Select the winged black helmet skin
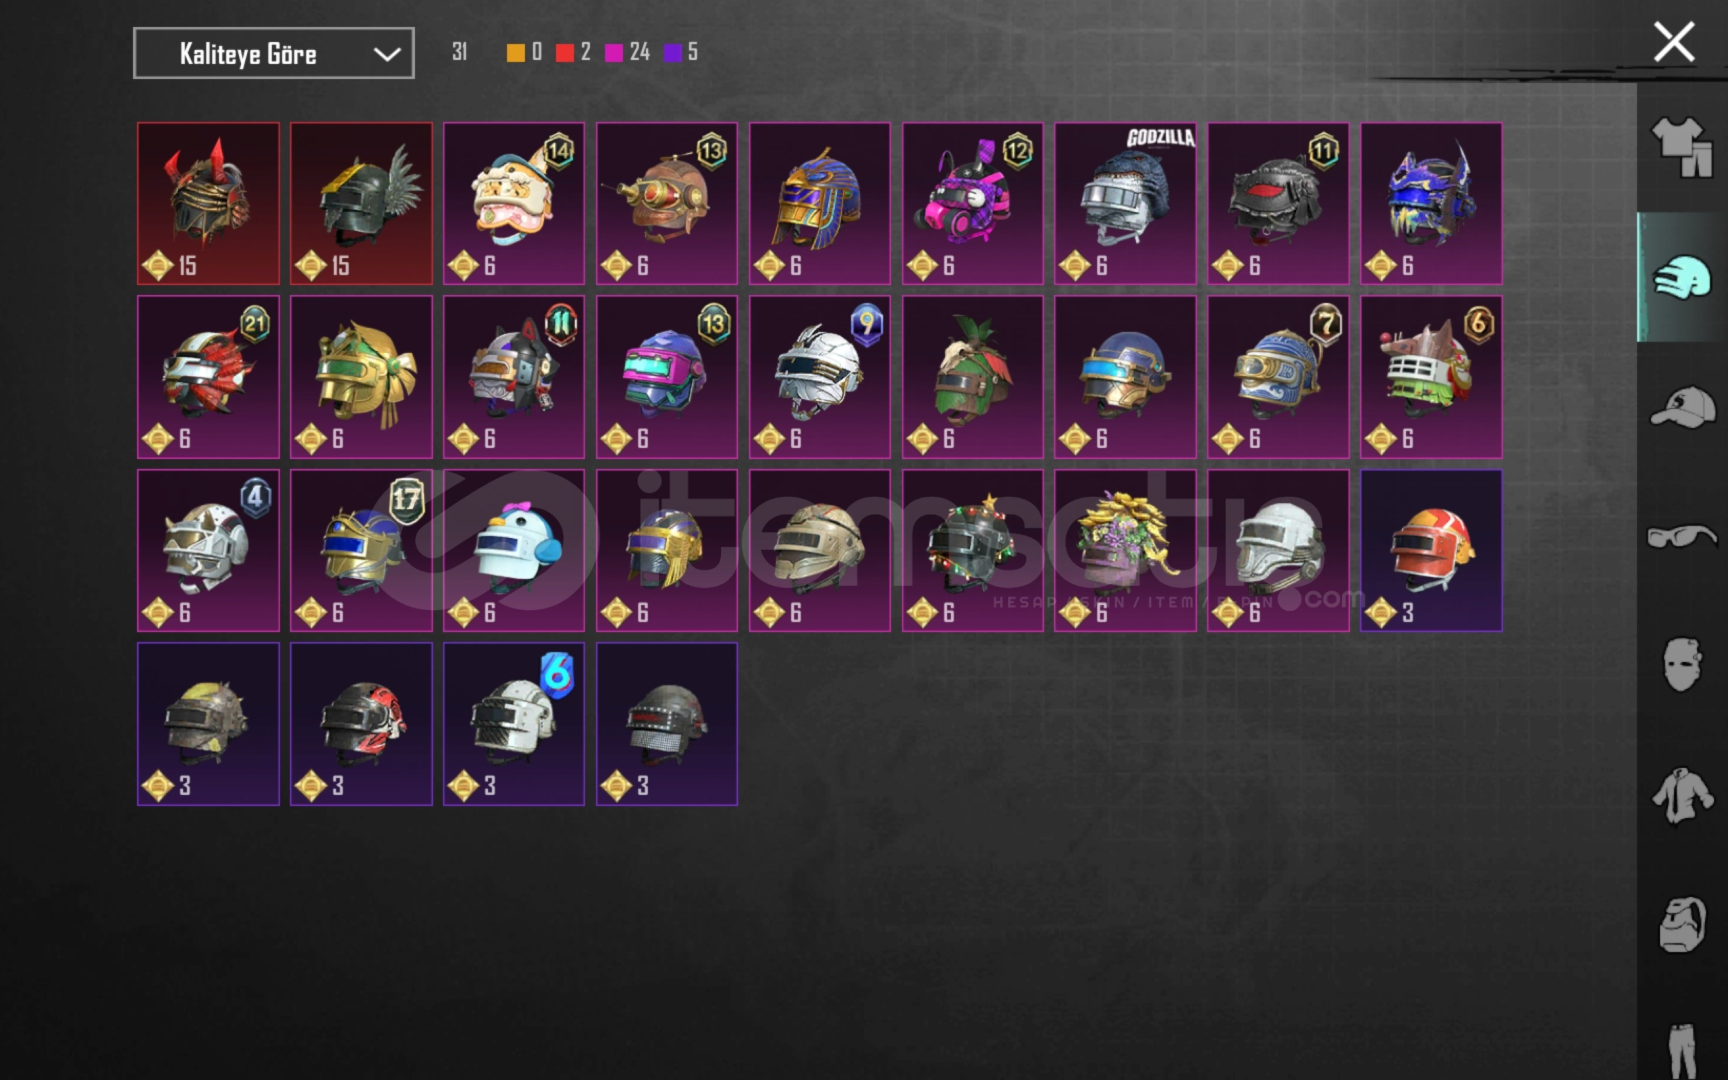 [x=361, y=204]
